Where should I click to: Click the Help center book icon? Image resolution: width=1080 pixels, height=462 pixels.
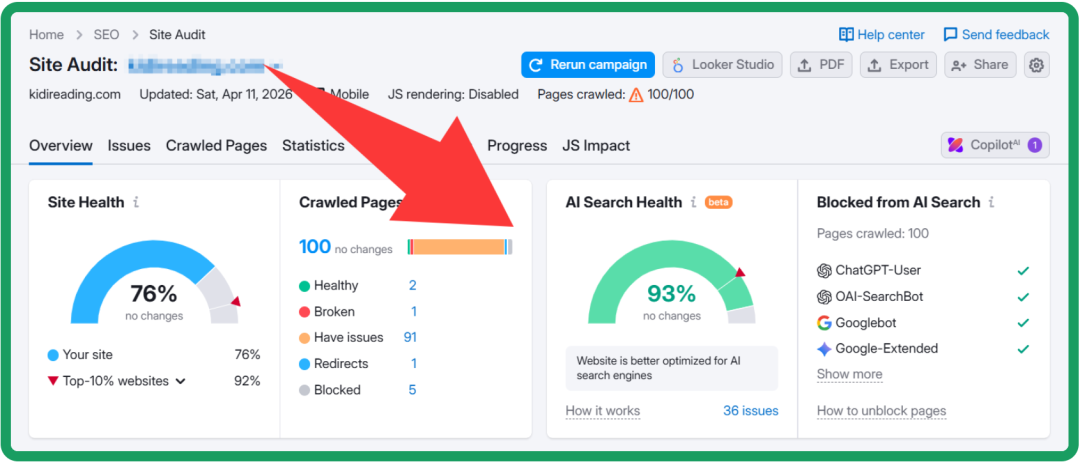coord(846,34)
